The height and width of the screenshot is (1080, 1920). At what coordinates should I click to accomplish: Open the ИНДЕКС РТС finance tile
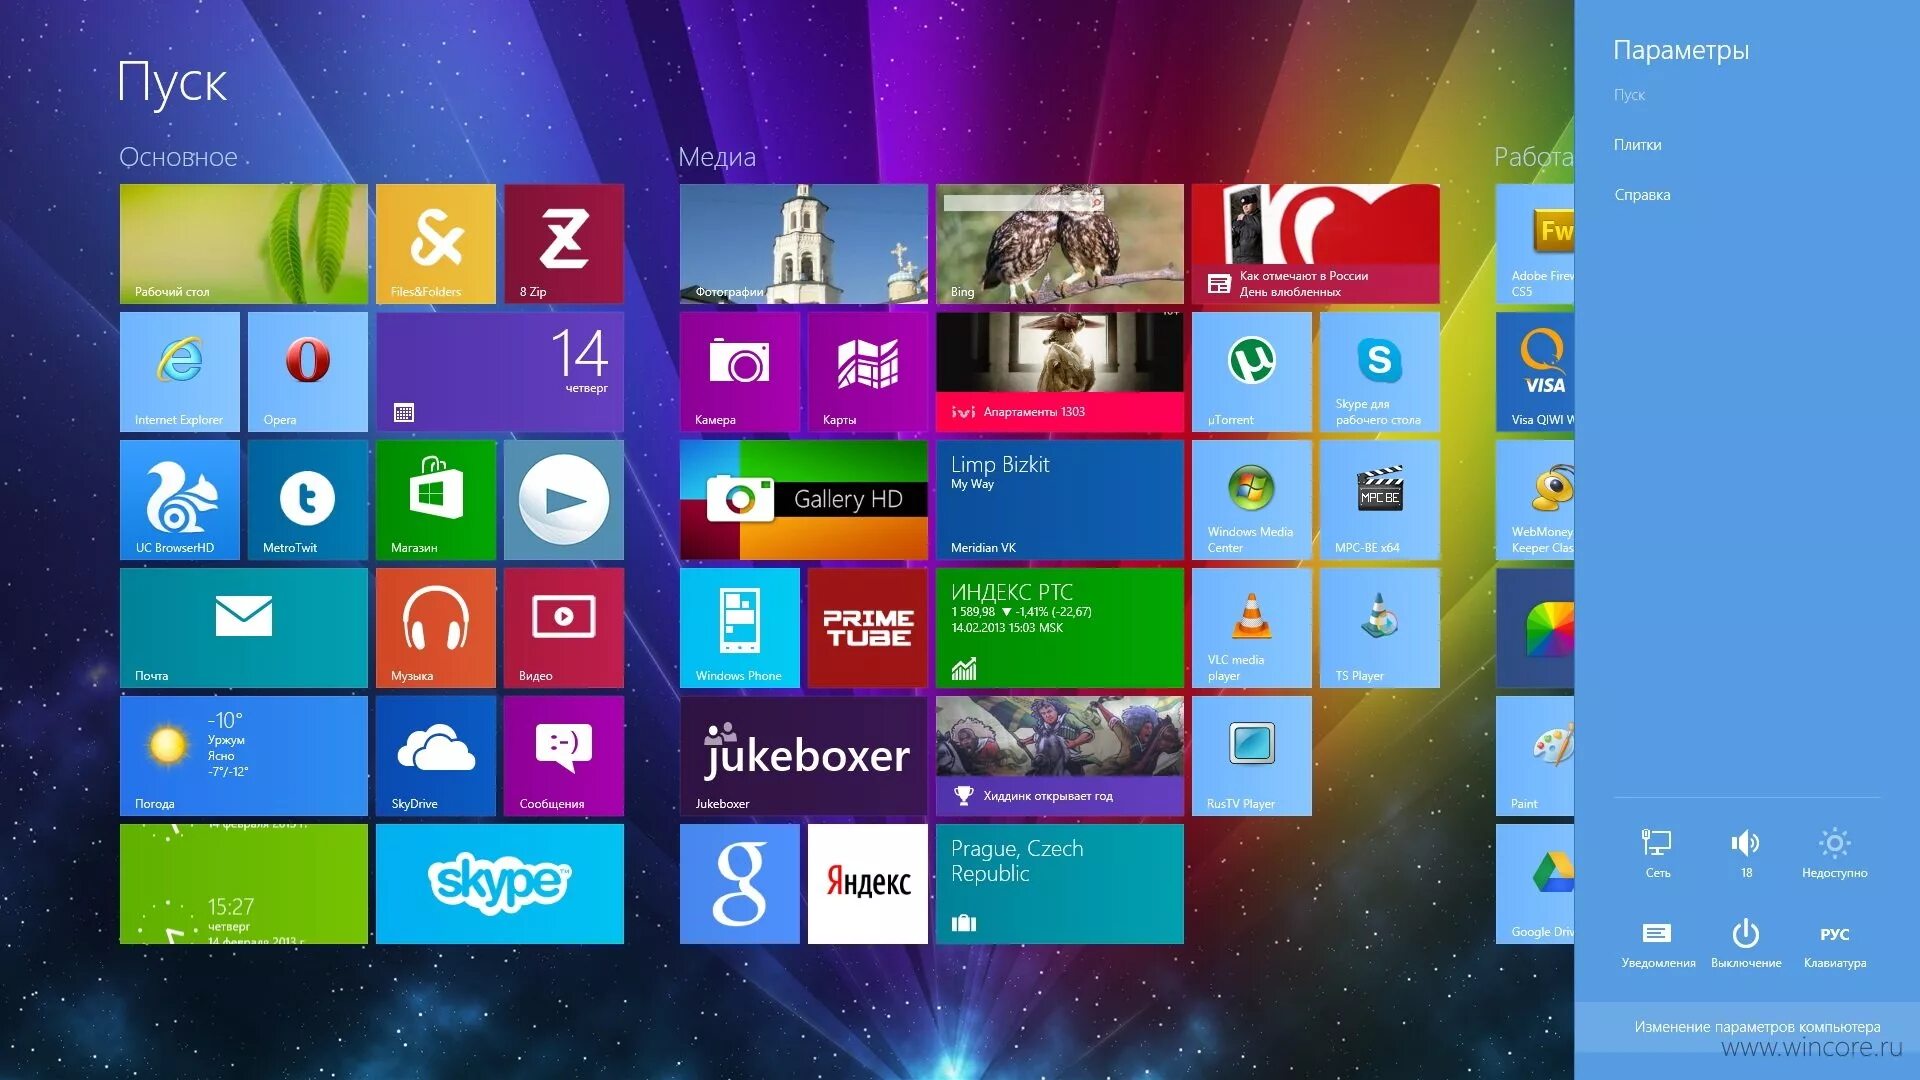[1060, 628]
